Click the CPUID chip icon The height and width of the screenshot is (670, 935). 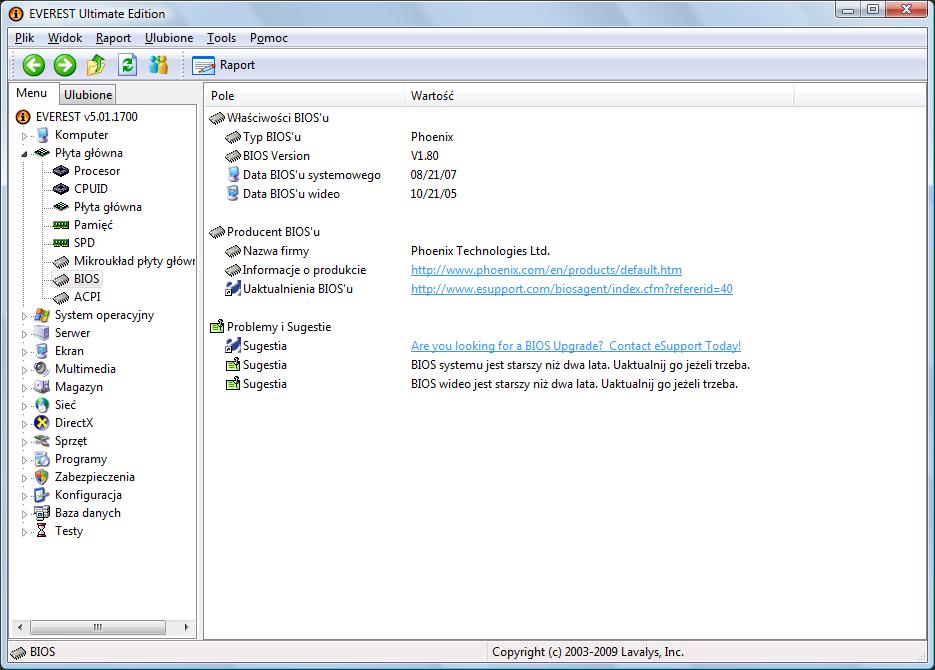[x=61, y=189]
